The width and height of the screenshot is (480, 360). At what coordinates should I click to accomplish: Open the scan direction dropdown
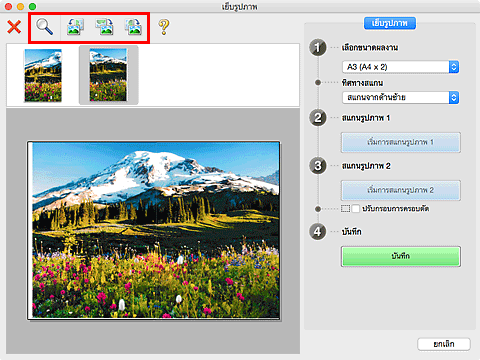click(401, 98)
